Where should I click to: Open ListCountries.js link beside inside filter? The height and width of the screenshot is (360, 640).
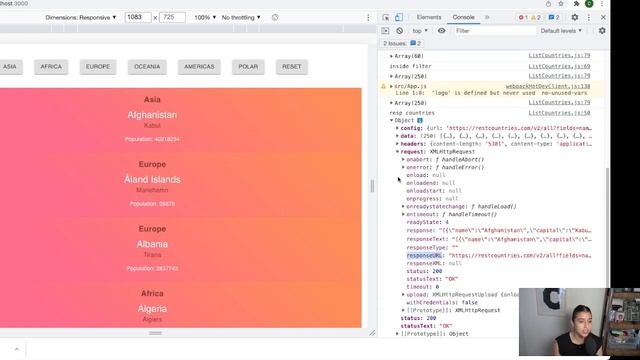(559, 66)
